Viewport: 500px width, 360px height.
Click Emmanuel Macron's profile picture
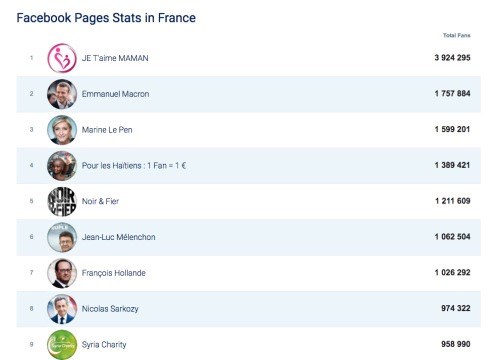[x=62, y=94]
